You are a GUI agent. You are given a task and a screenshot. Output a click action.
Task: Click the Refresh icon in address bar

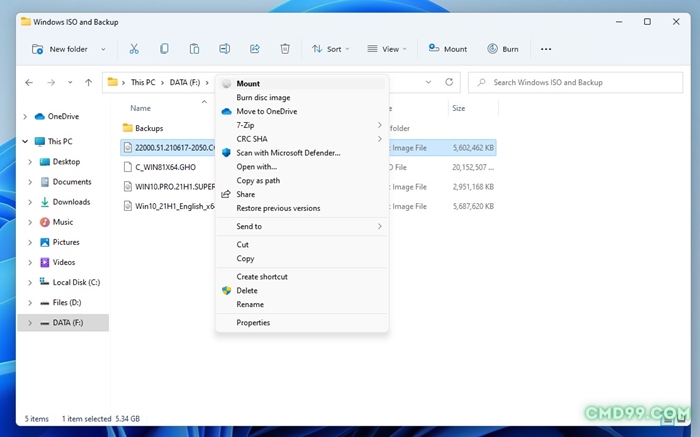coord(449,82)
